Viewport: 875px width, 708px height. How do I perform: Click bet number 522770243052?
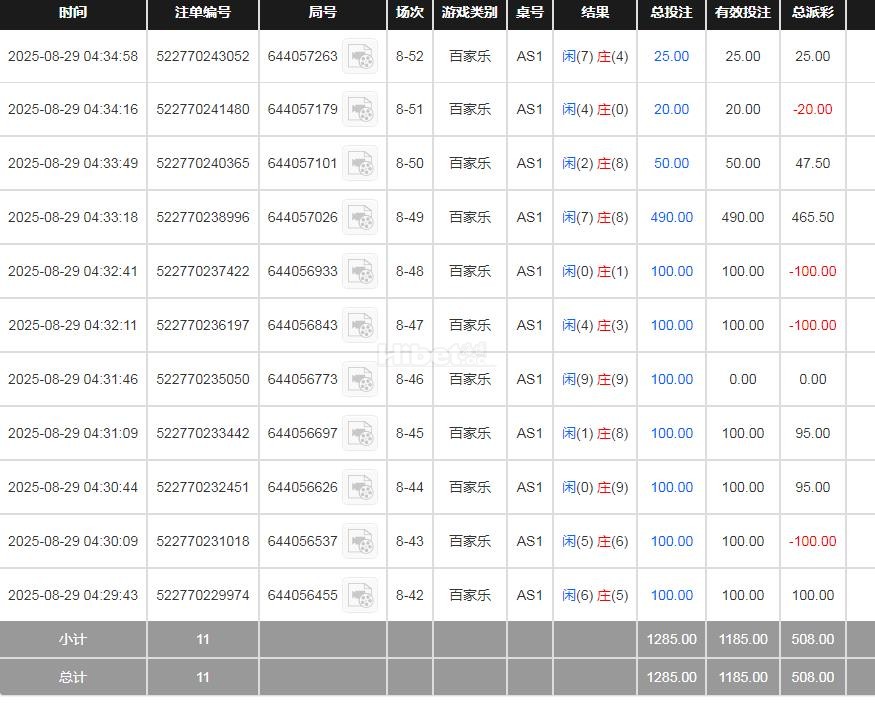(203, 57)
